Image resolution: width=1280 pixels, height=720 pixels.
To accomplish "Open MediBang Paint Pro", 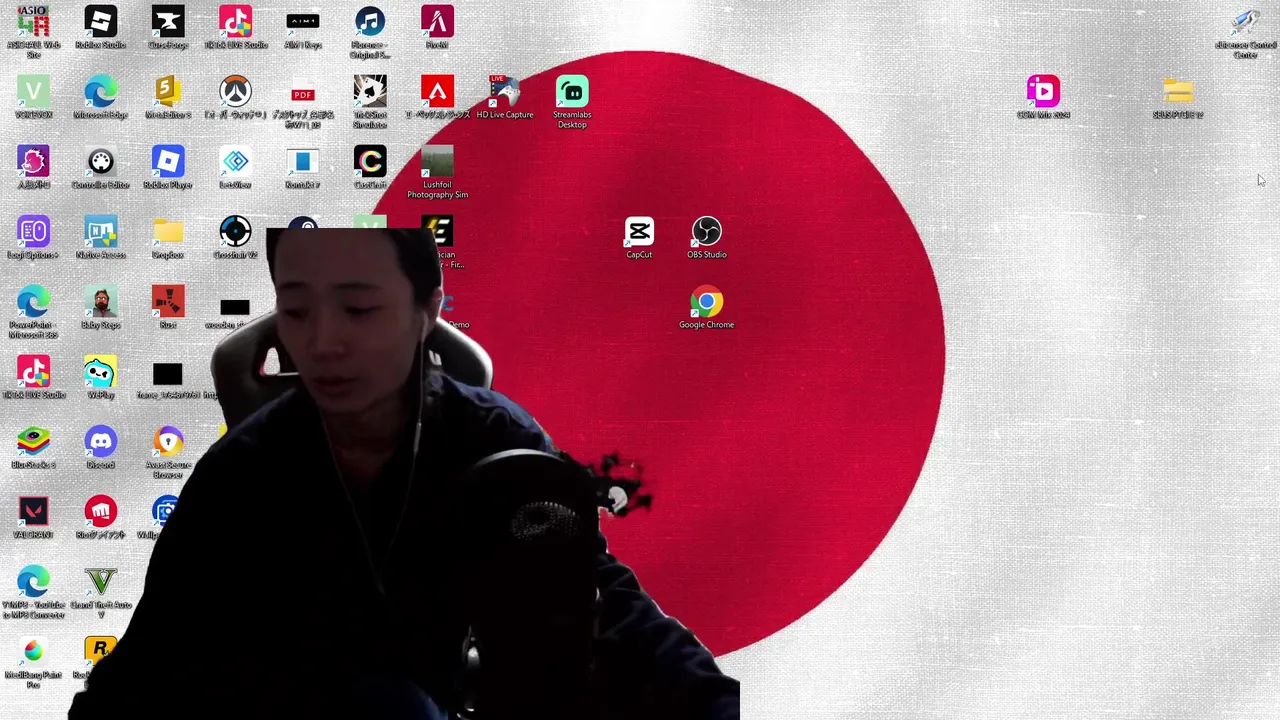I will point(33,652).
